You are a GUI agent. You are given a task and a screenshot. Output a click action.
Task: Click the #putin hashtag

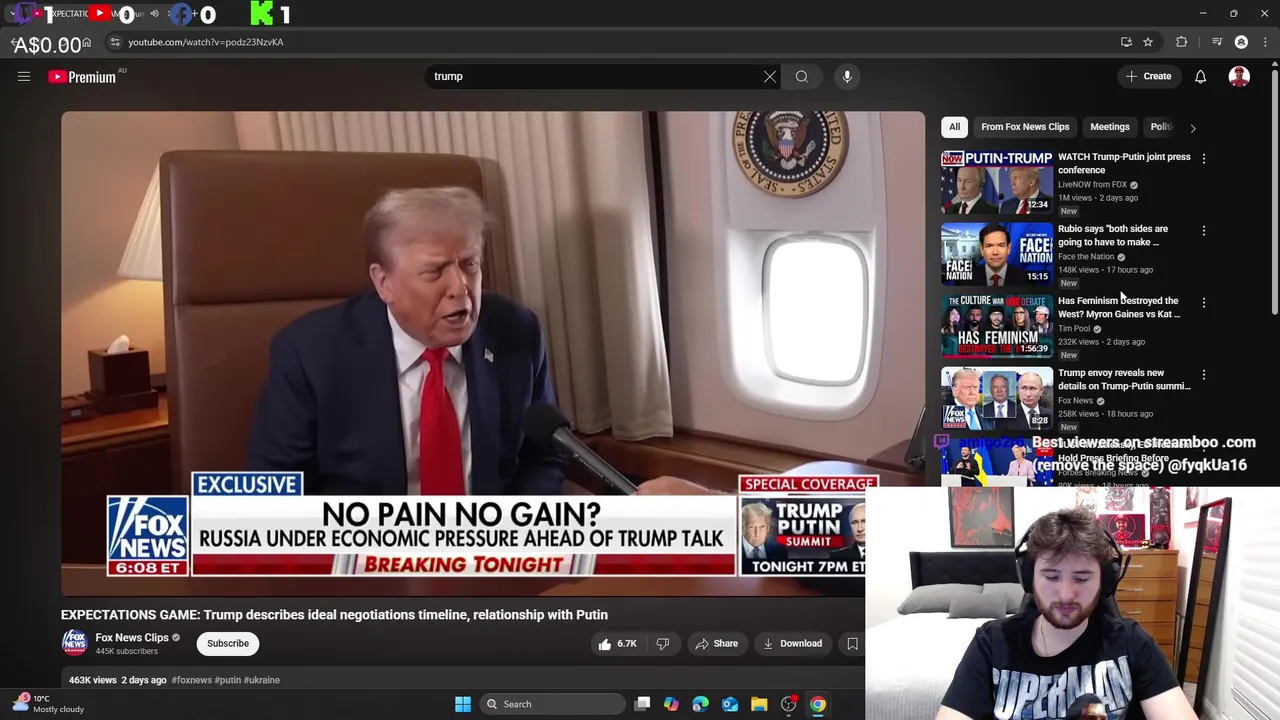click(228, 680)
